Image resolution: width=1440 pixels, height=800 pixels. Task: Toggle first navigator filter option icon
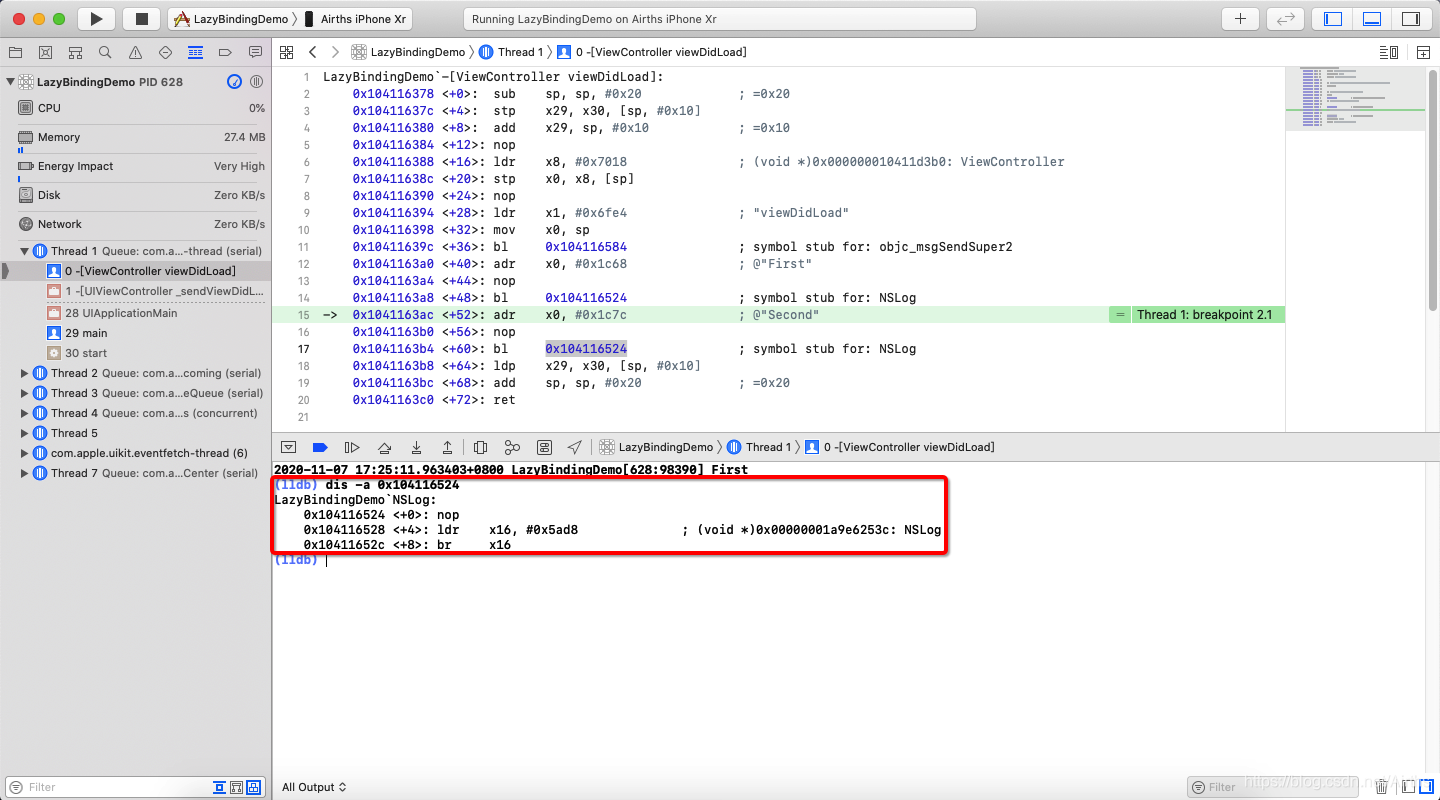point(219,787)
